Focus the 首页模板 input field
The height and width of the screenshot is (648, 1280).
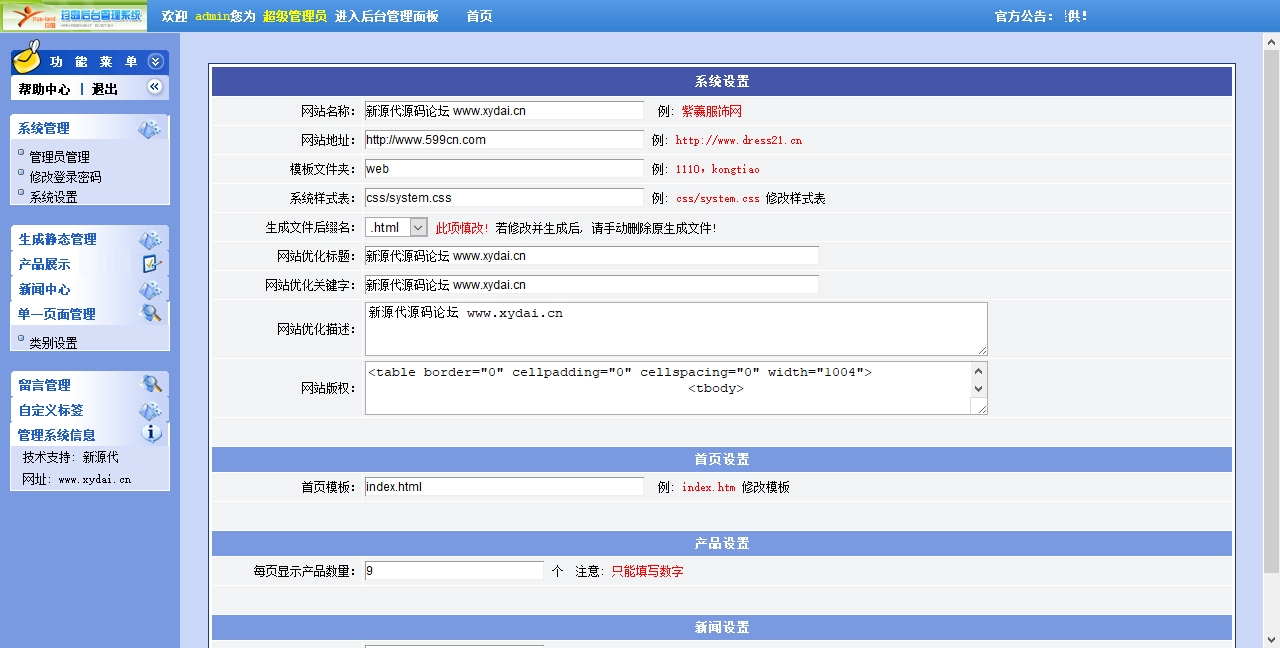(x=504, y=487)
